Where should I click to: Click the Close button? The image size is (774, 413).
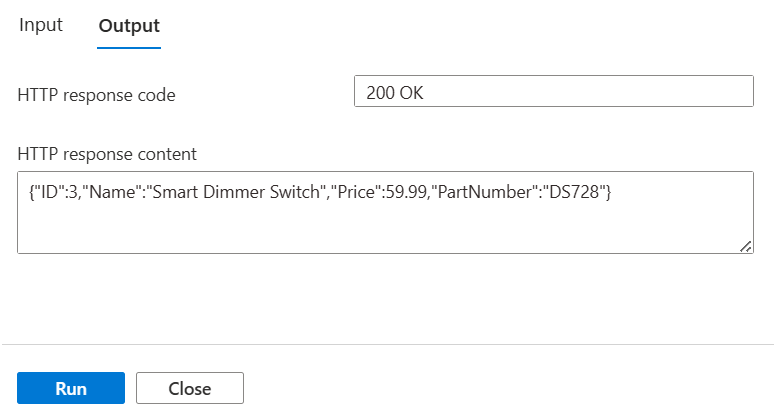pos(189,388)
